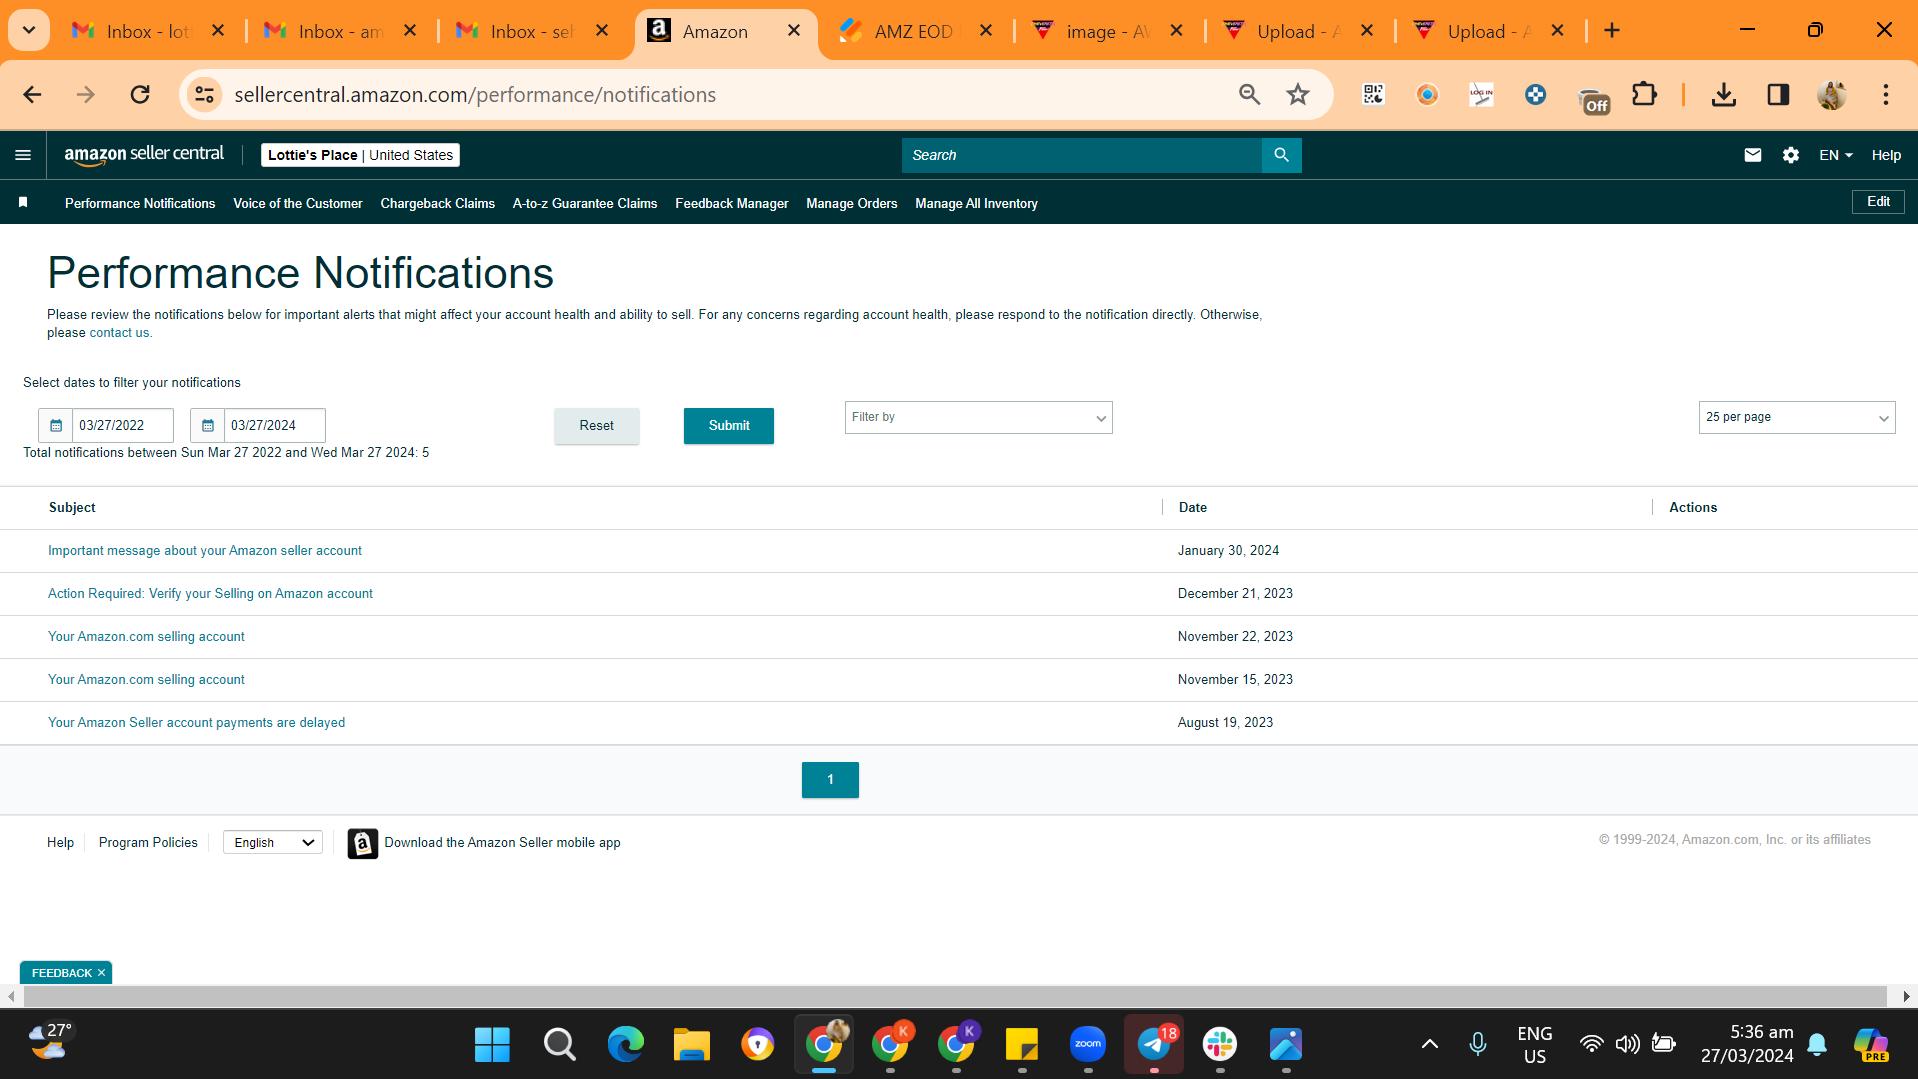Click the bookmark flag icon in navigation bar
Image resolution: width=1918 pixels, height=1079 pixels.
coord(23,203)
